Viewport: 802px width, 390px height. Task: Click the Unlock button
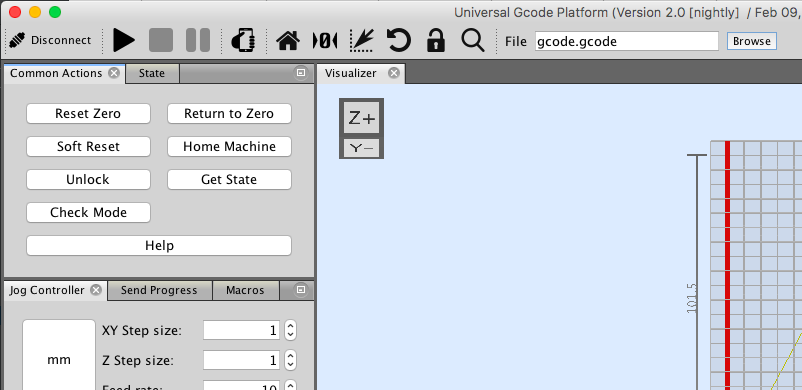88,180
